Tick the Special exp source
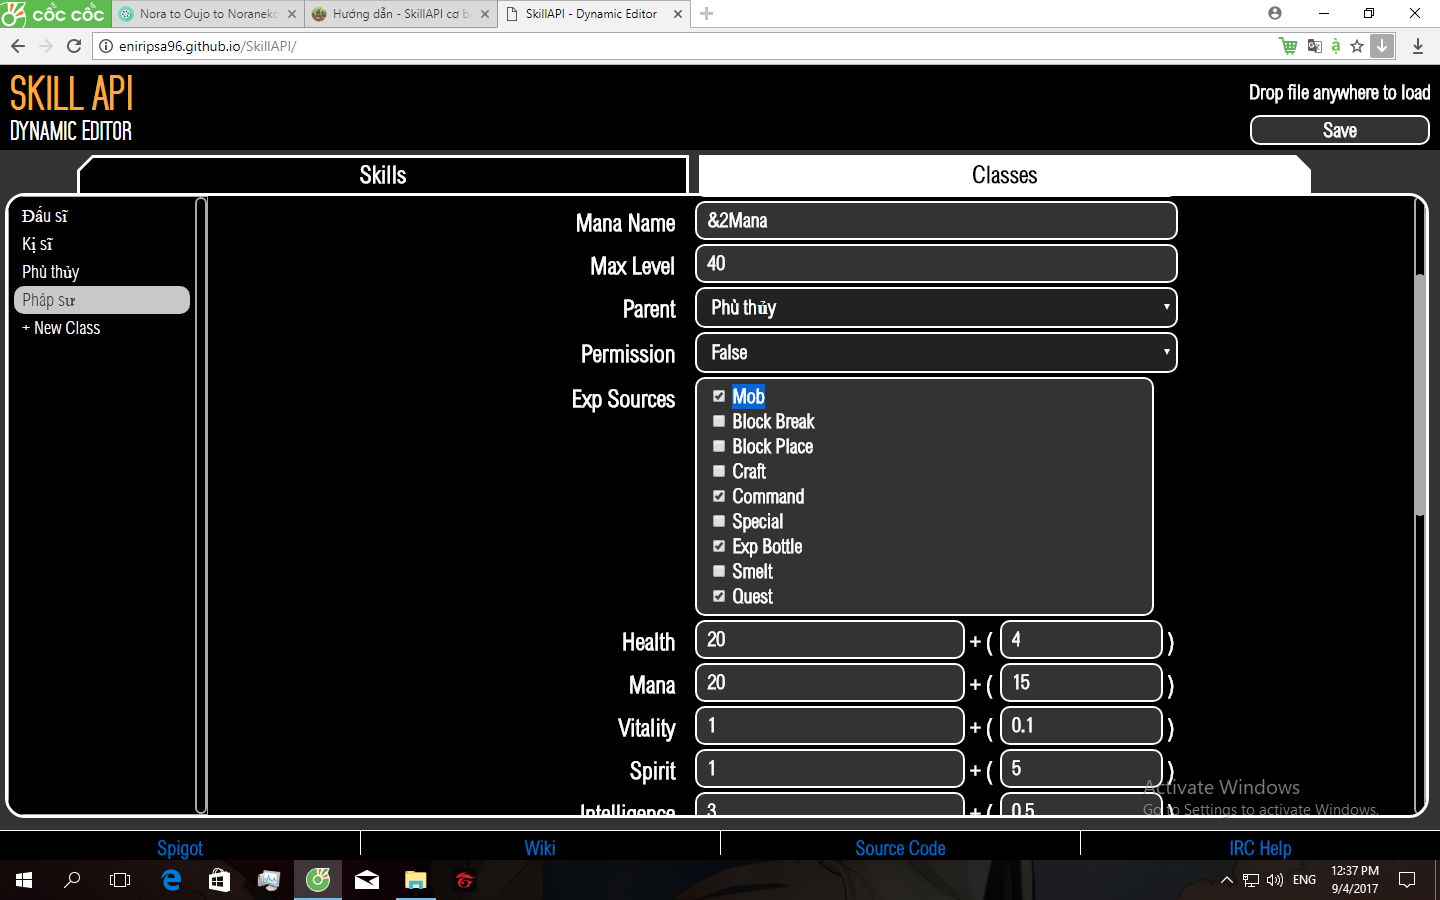Image resolution: width=1440 pixels, height=900 pixels. [x=718, y=521]
